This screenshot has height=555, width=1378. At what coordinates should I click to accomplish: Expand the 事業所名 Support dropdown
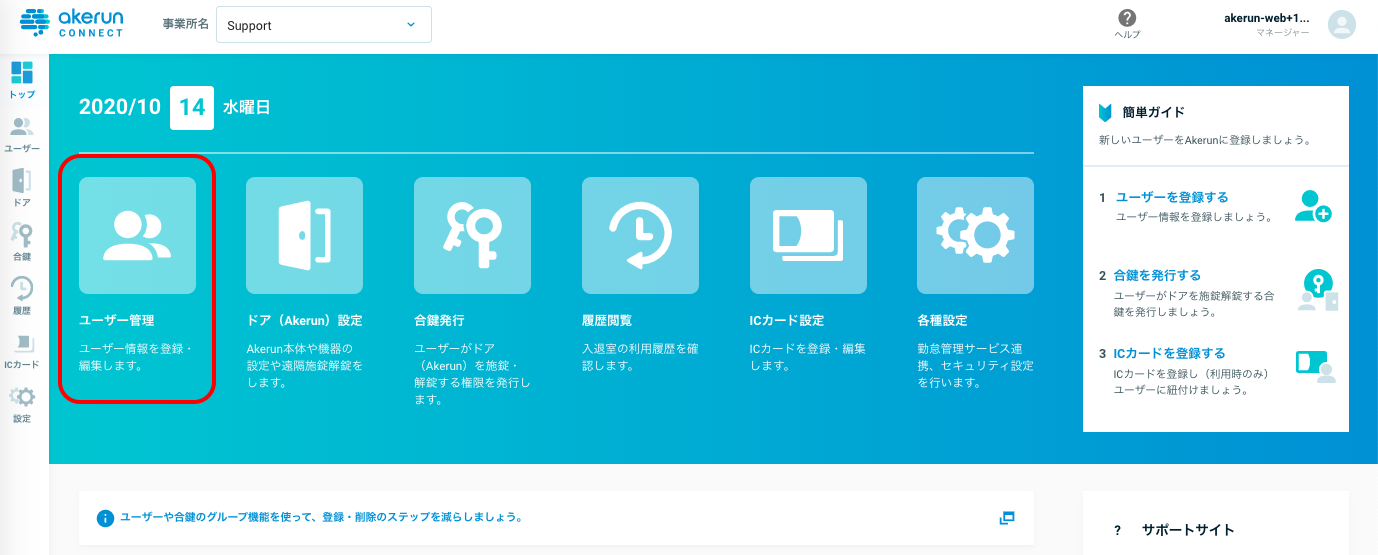324,25
